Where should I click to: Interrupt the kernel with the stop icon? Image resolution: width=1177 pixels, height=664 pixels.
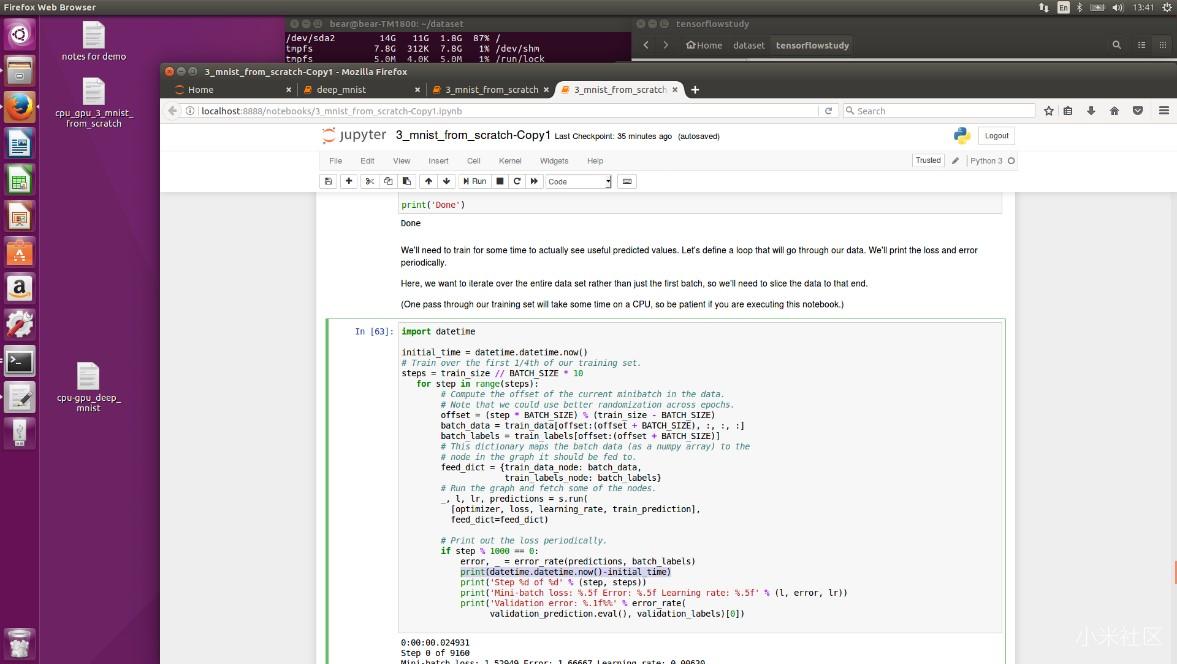click(500, 182)
